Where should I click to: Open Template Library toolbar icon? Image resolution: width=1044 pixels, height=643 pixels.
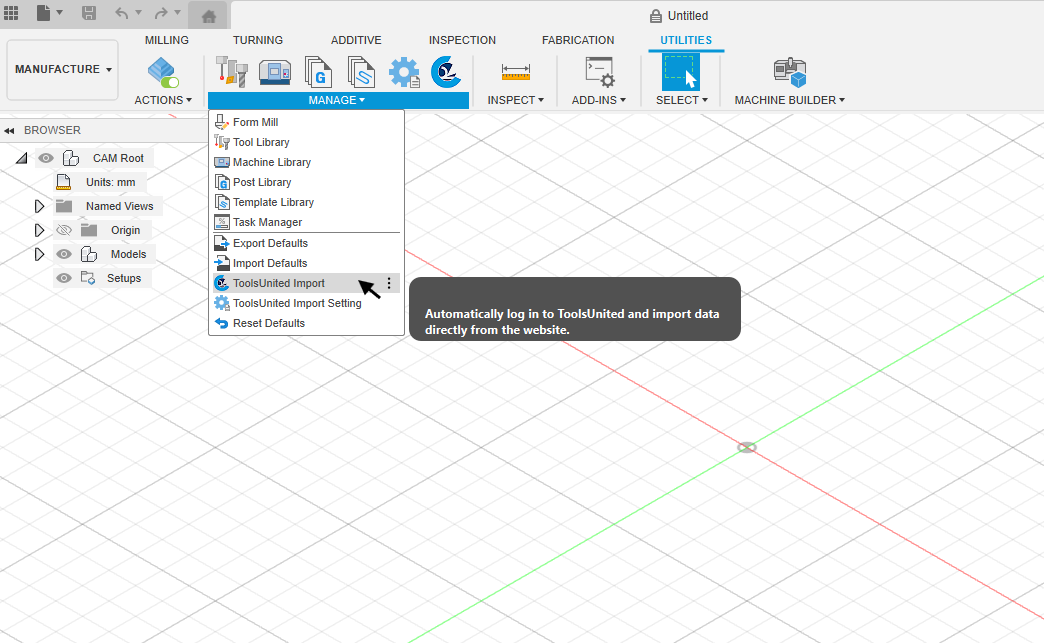(x=361, y=72)
